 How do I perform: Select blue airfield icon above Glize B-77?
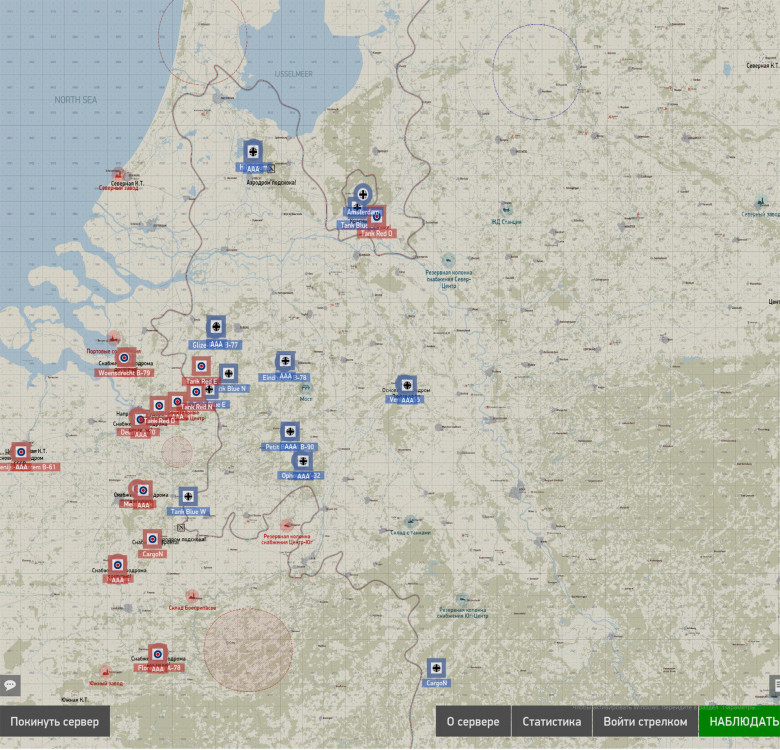pyautogui.click(x=216, y=327)
